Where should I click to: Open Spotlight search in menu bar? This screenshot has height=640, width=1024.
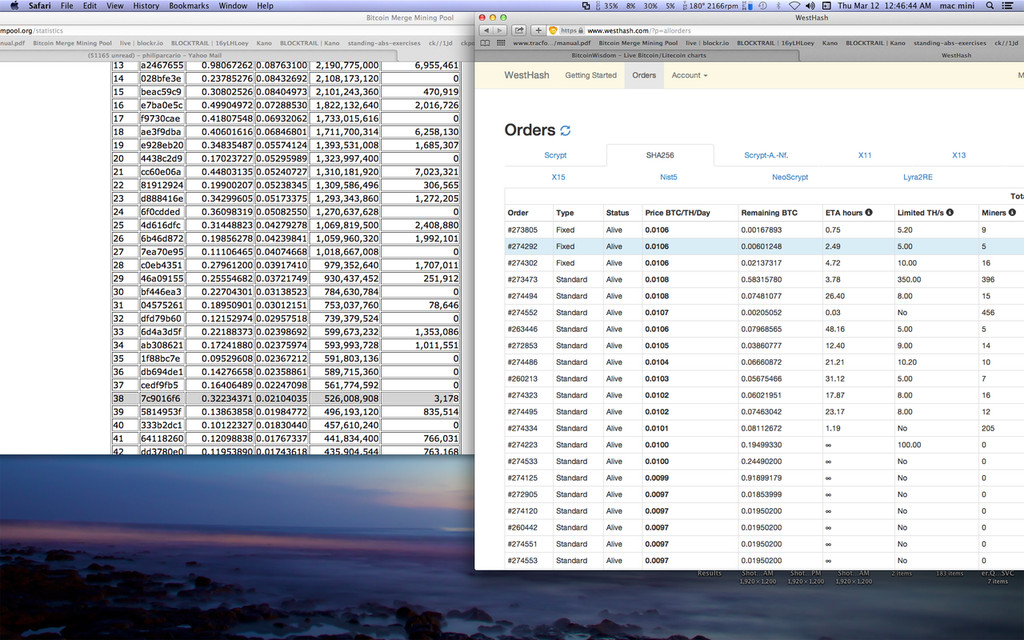pyautogui.click(x=990, y=6)
